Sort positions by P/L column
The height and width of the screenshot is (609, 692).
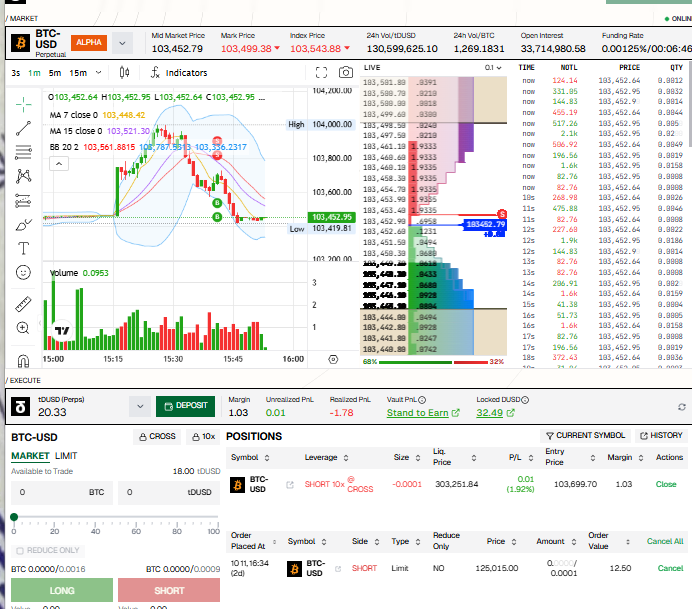521,458
